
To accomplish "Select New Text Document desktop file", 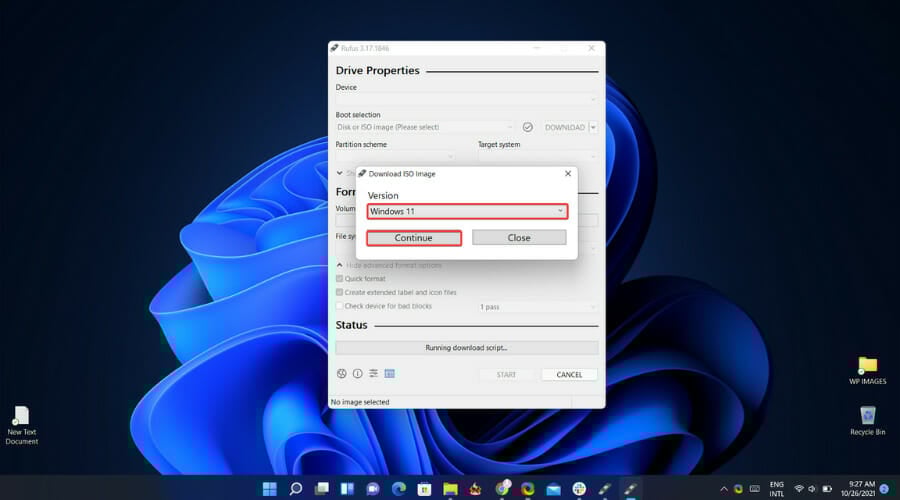I will pos(22,425).
